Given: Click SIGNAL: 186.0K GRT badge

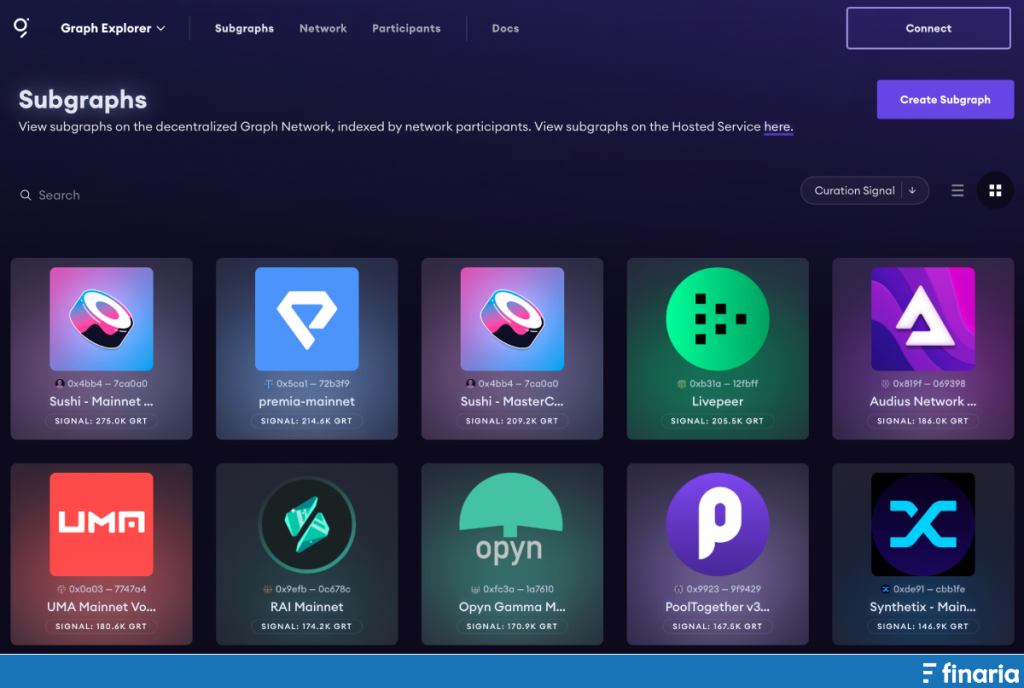Looking at the screenshot, I should [x=923, y=421].
